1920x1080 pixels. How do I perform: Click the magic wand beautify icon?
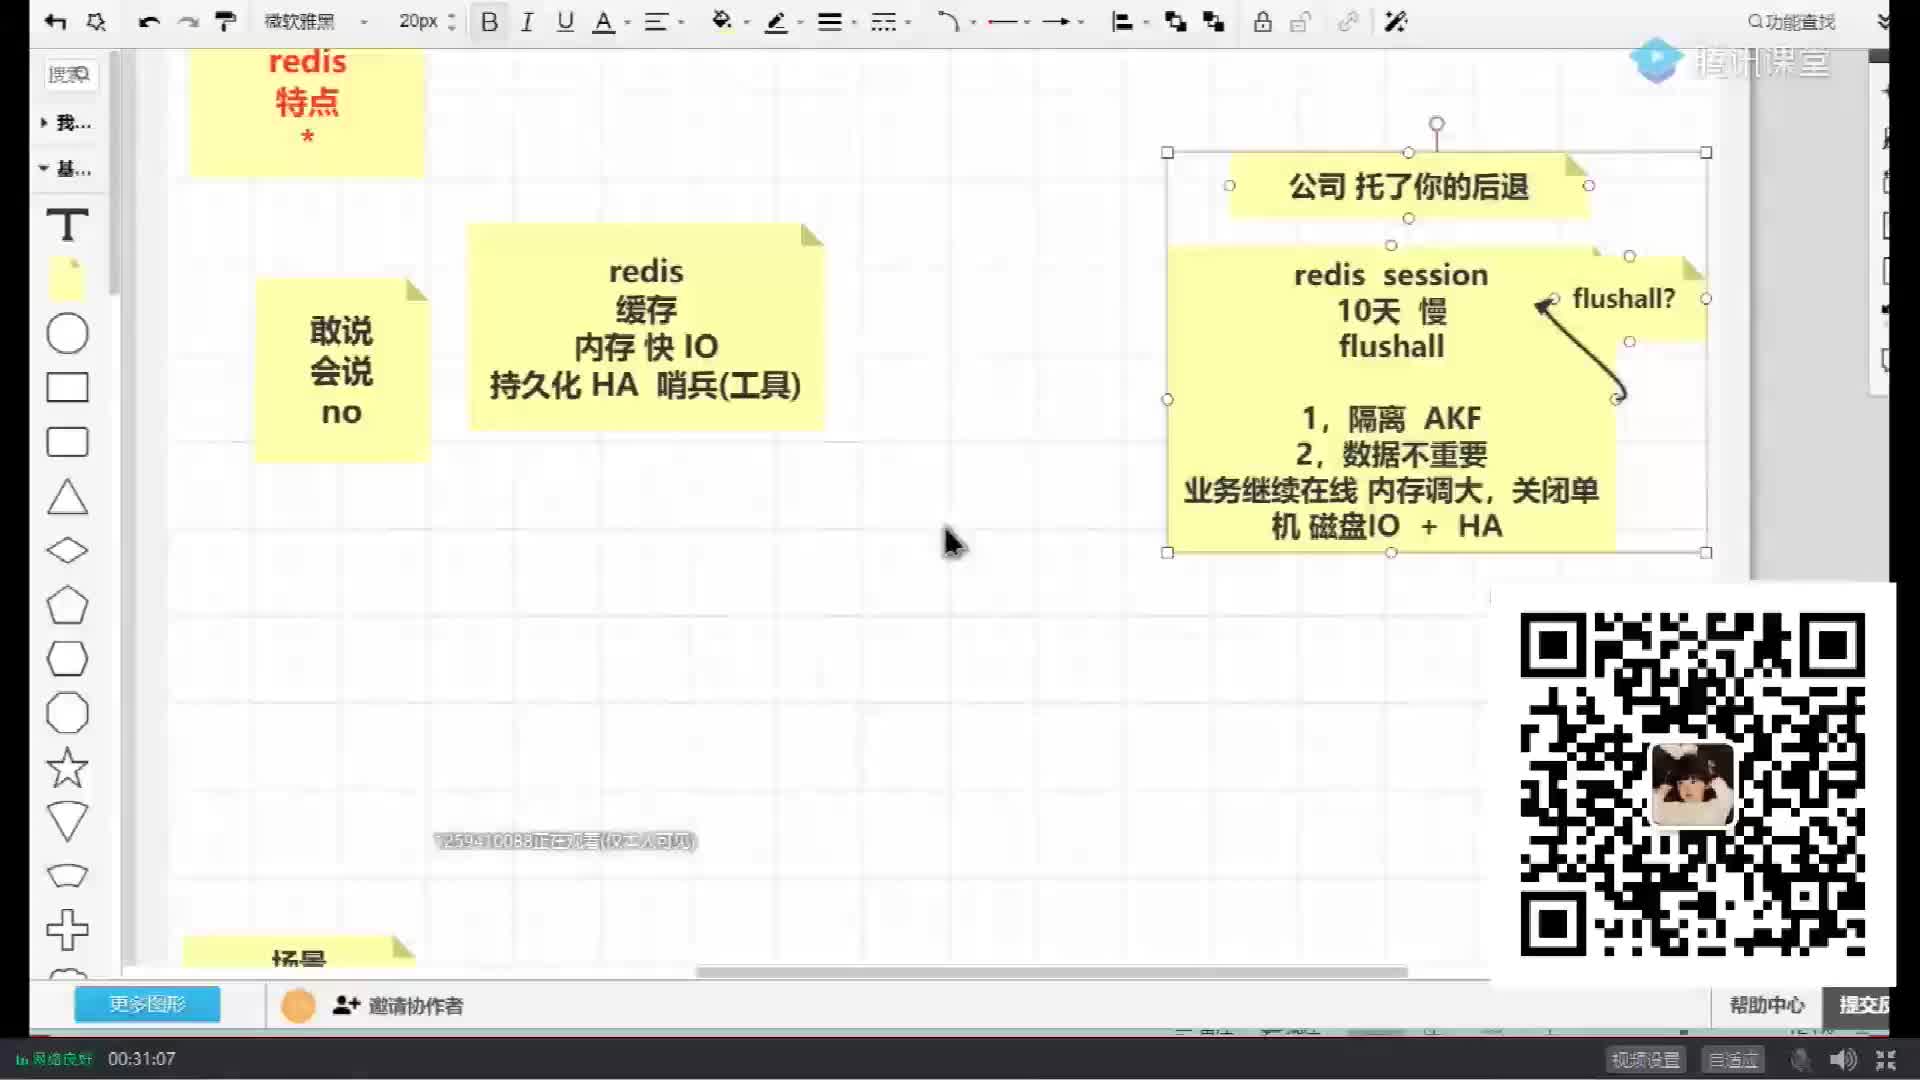point(1396,22)
